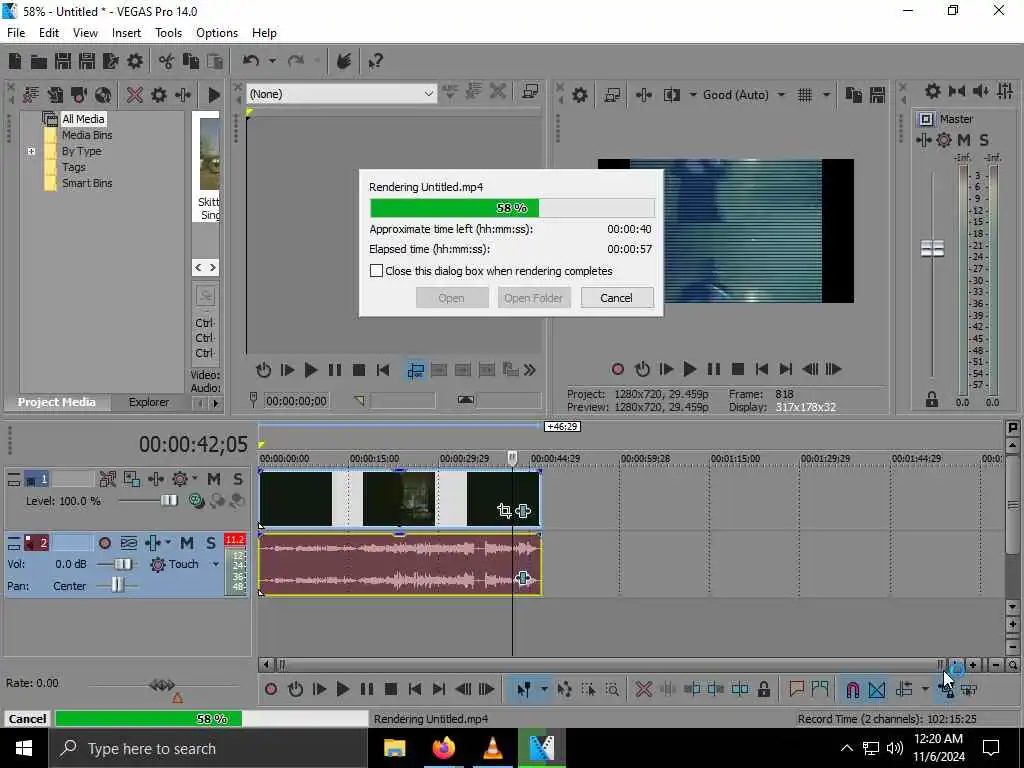Screen dimensions: 1024x768
Task: Open project Properties gear in main toolbar
Action: pyautogui.click(x=135, y=61)
